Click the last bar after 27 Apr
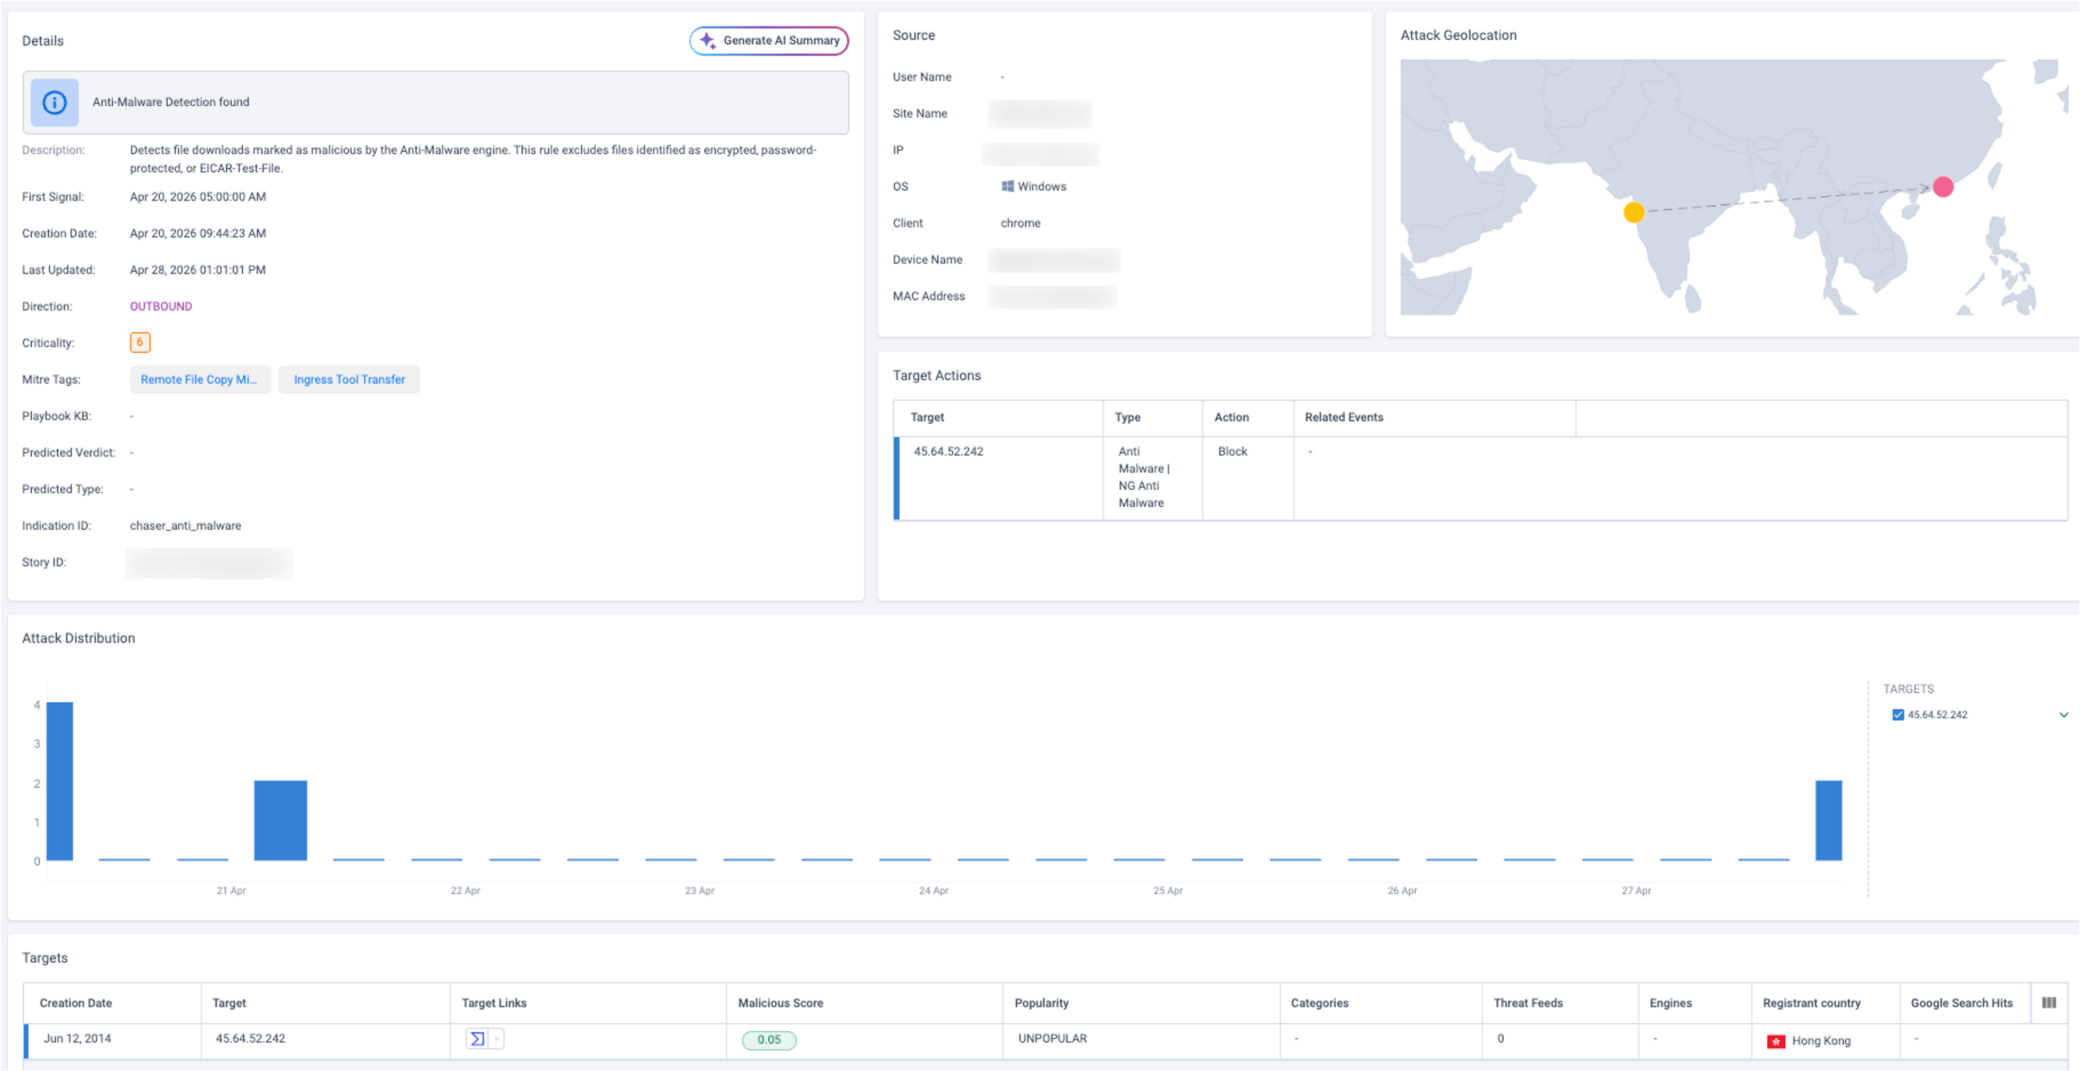Screen dimensions: 2080x1071 pyautogui.click(x=1829, y=820)
